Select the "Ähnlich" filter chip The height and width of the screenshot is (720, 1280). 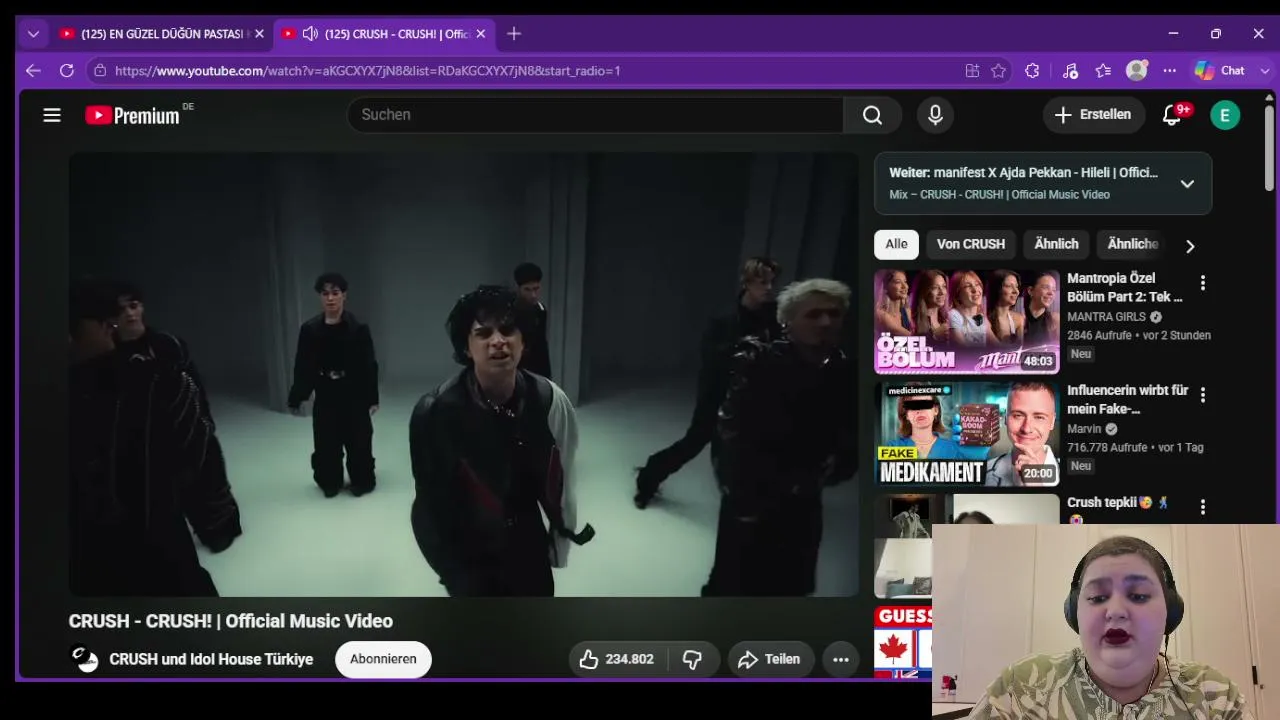1056,244
